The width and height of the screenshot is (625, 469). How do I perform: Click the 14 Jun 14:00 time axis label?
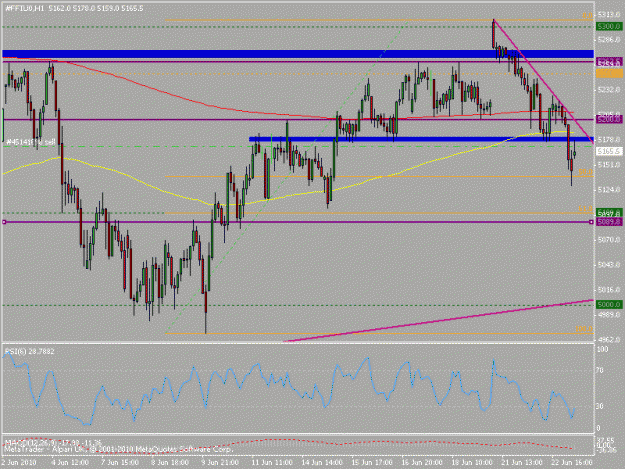point(322,463)
